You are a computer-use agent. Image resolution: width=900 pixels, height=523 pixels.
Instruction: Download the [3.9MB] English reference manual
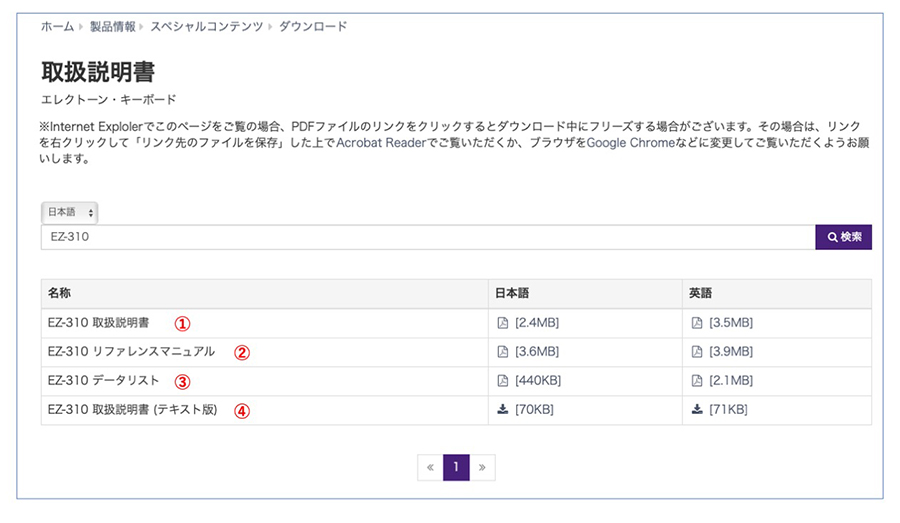(x=731, y=351)
